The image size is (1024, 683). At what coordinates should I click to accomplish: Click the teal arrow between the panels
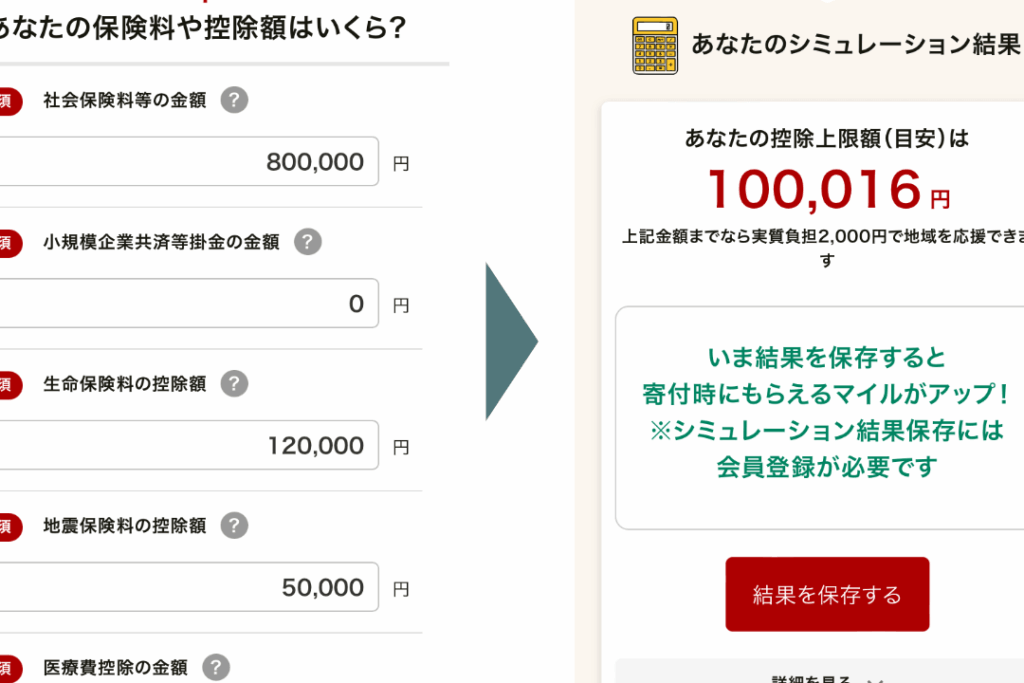(x=511, y=342)
